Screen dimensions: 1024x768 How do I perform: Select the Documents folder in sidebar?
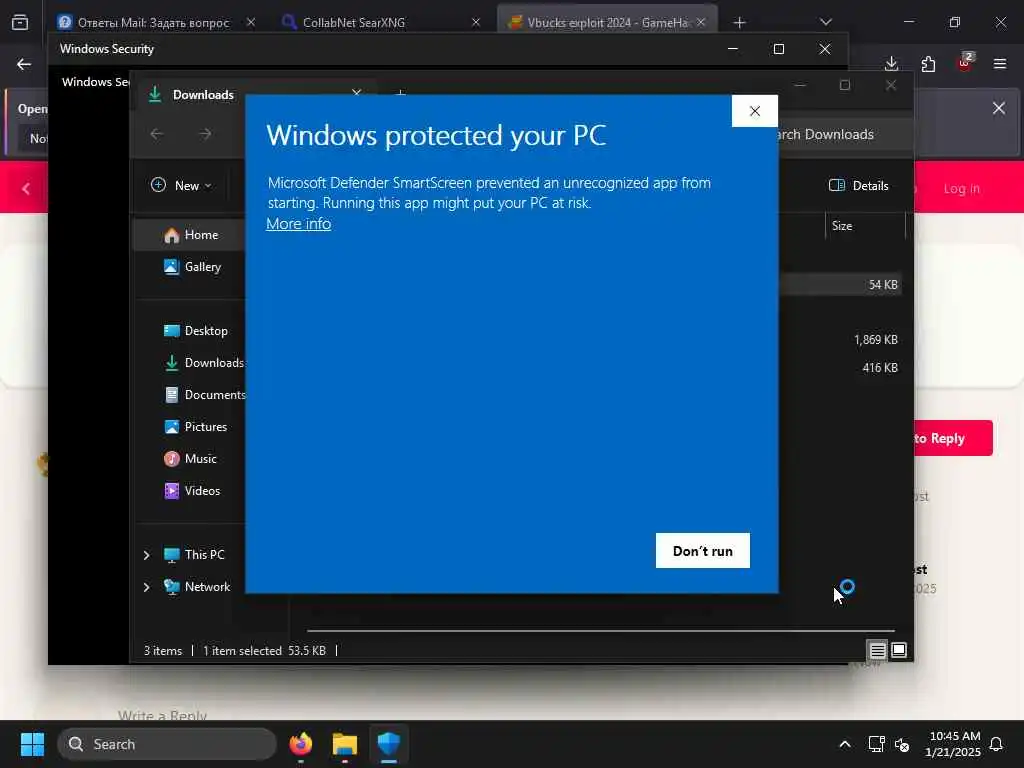tap(204, 395)
